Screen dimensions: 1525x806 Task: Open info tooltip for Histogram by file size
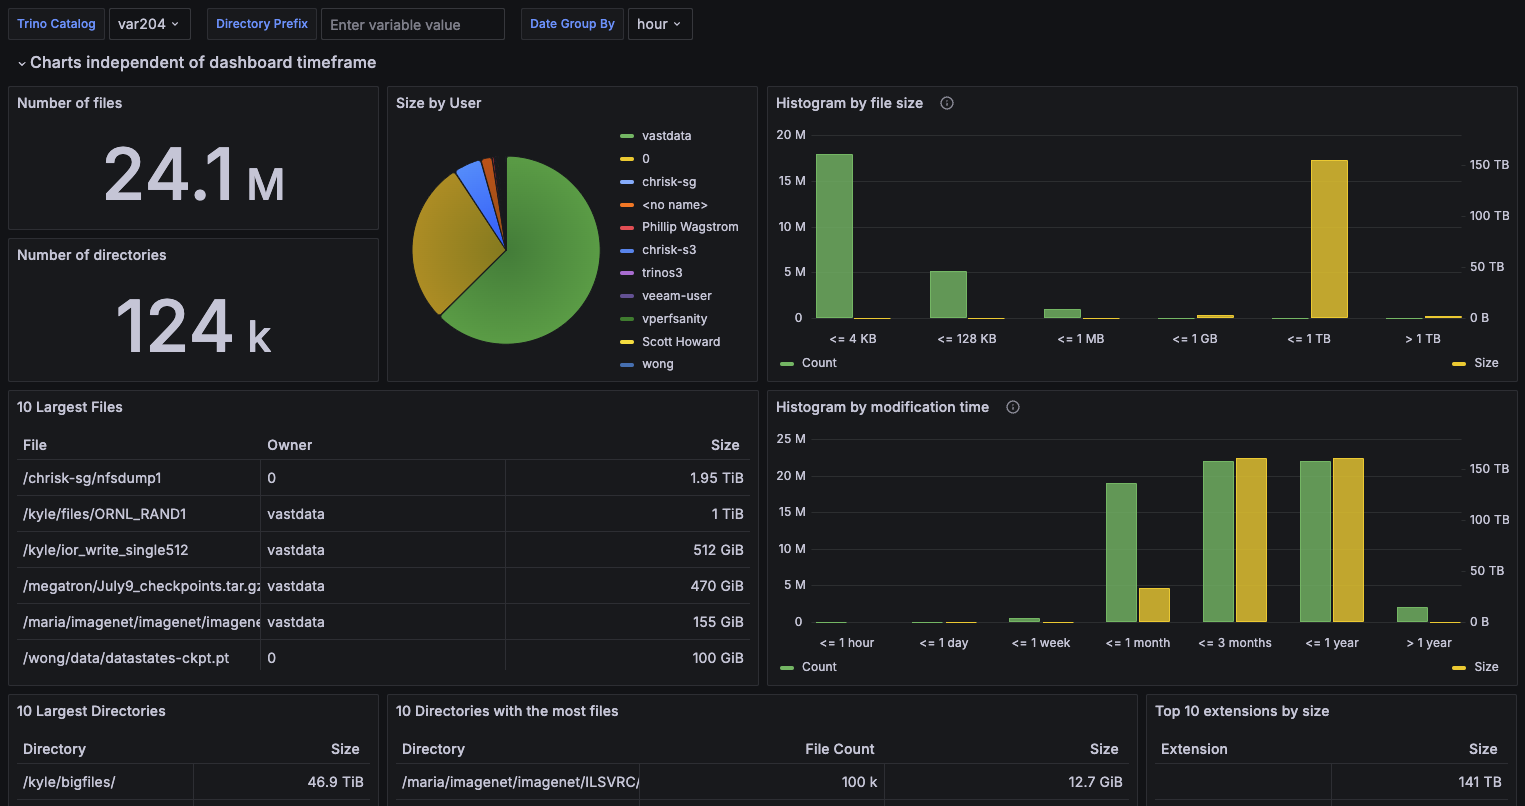click(947, 103)
